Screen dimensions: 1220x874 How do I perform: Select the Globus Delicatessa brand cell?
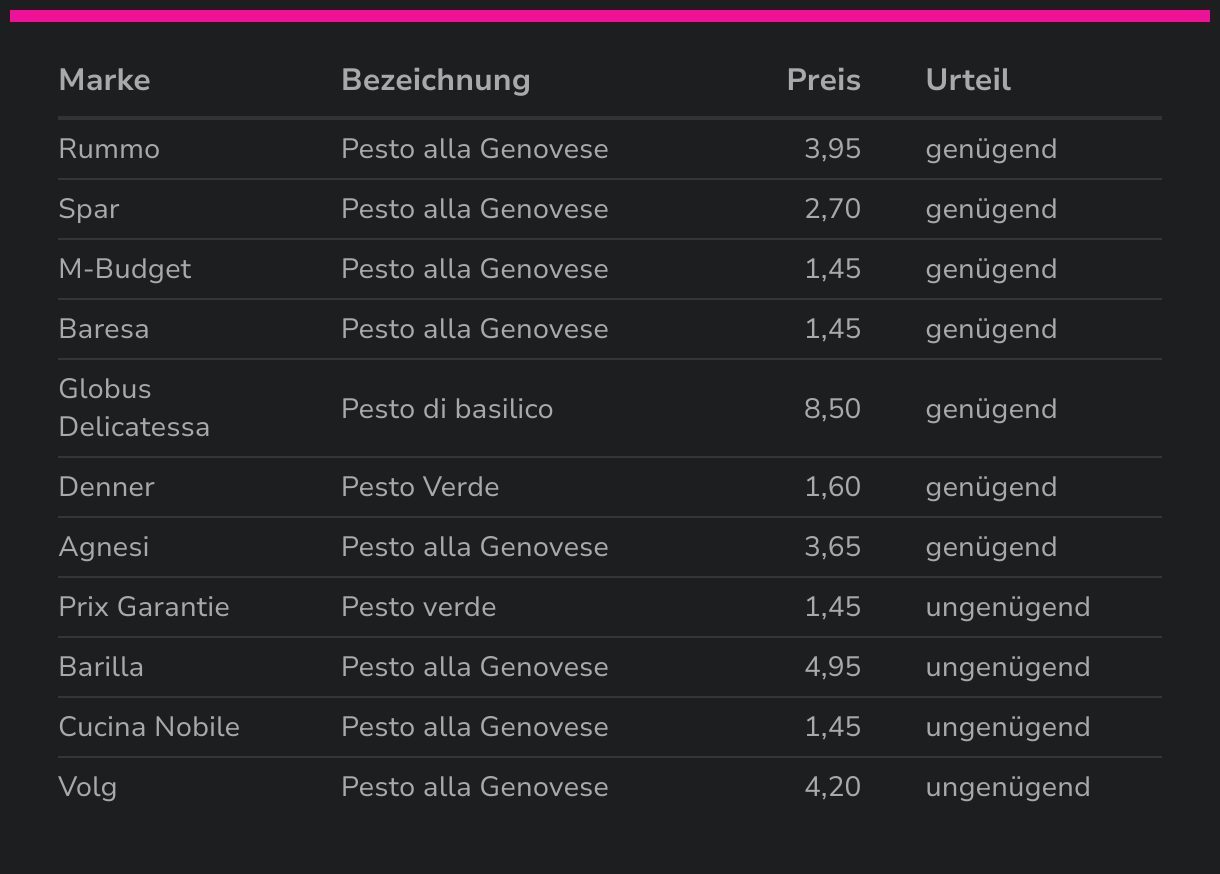(134, 408)
